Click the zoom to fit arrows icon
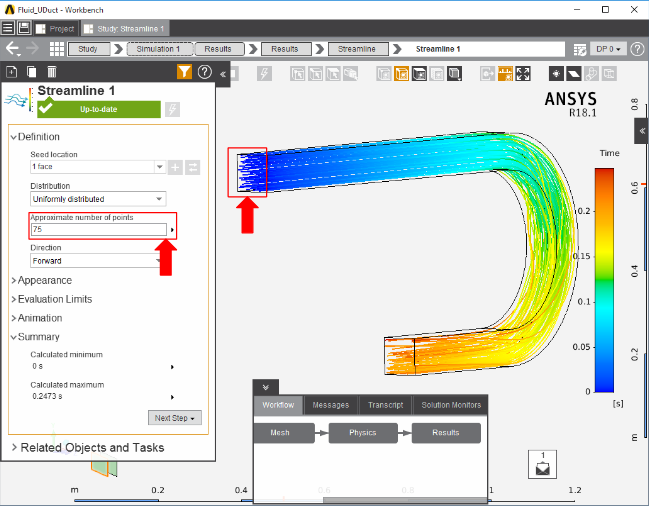Image resolution: width=649 pixels, height=506 pixels. click(x=523, y=74)
